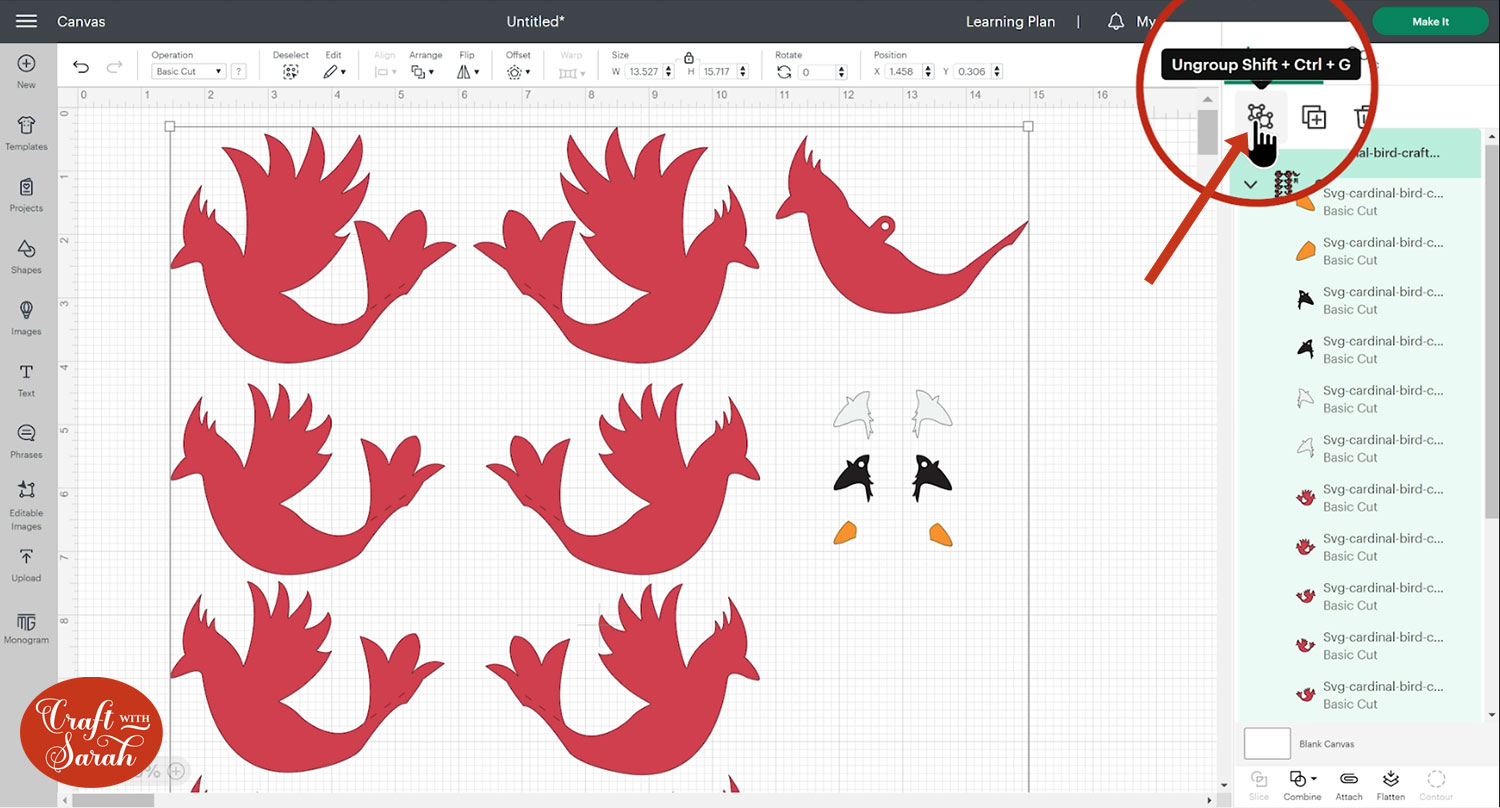Open the hamburger main menu
The width and height of the screenshot is (1500, 808).
point(27,21)
